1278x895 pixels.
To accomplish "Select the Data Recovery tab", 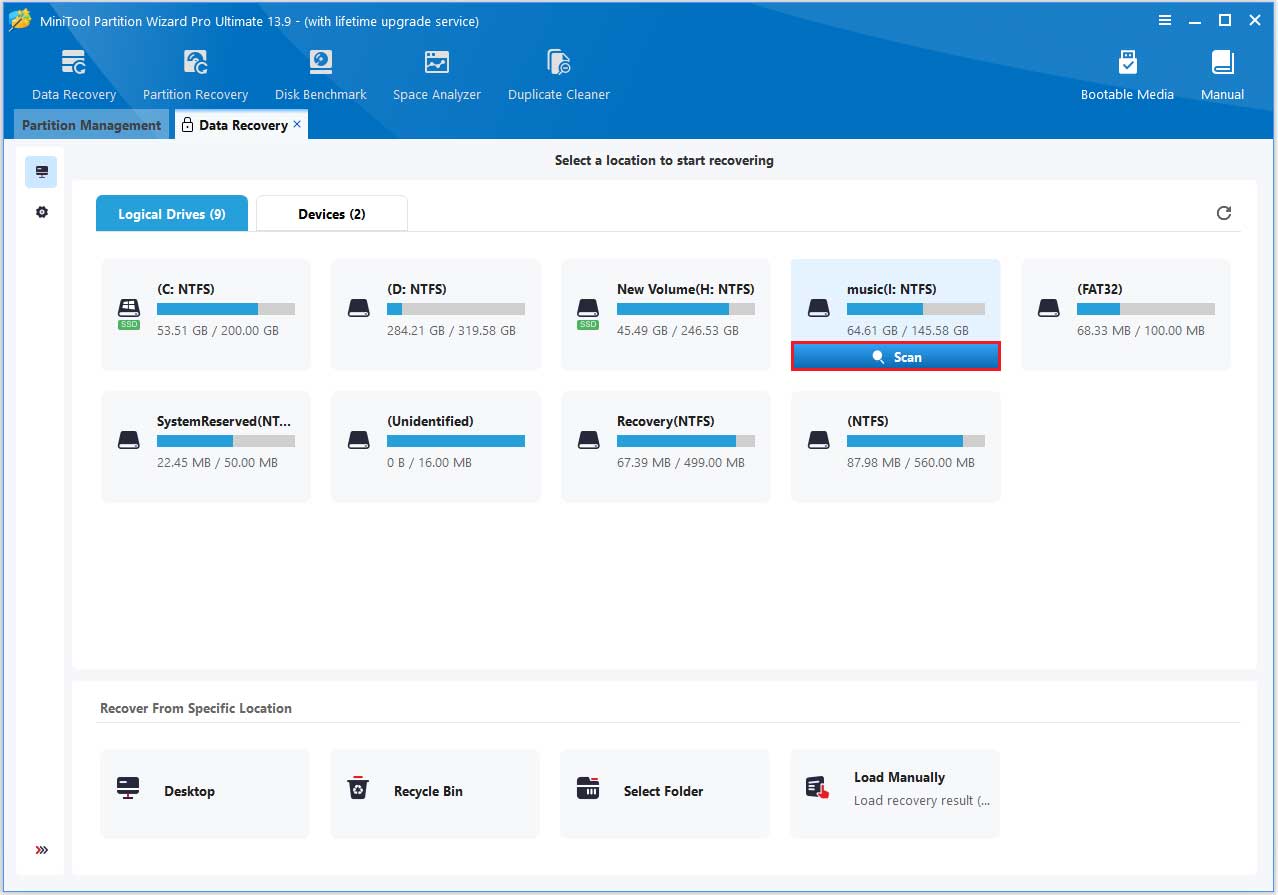I will pos(242,125).
